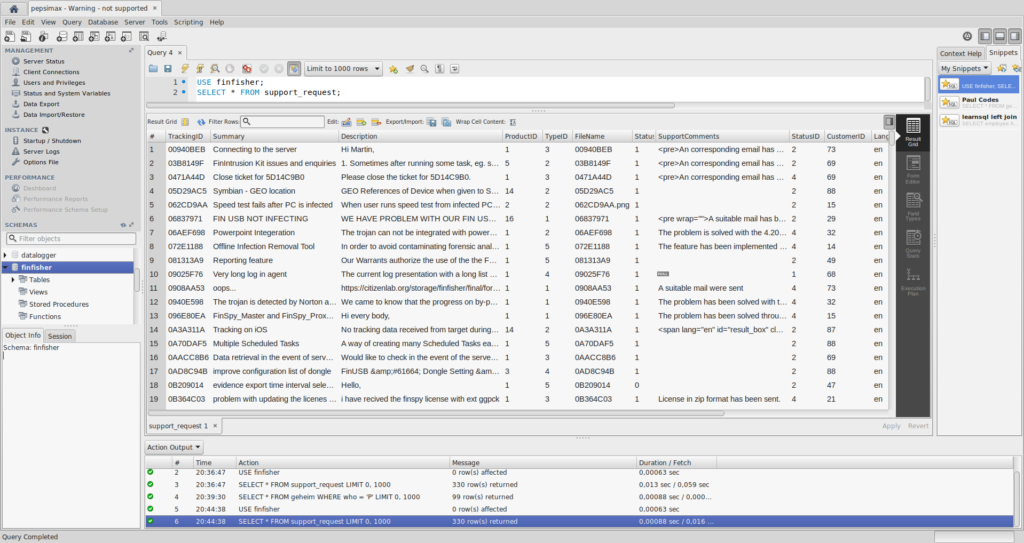Click the Filter Rows search field

283,122
